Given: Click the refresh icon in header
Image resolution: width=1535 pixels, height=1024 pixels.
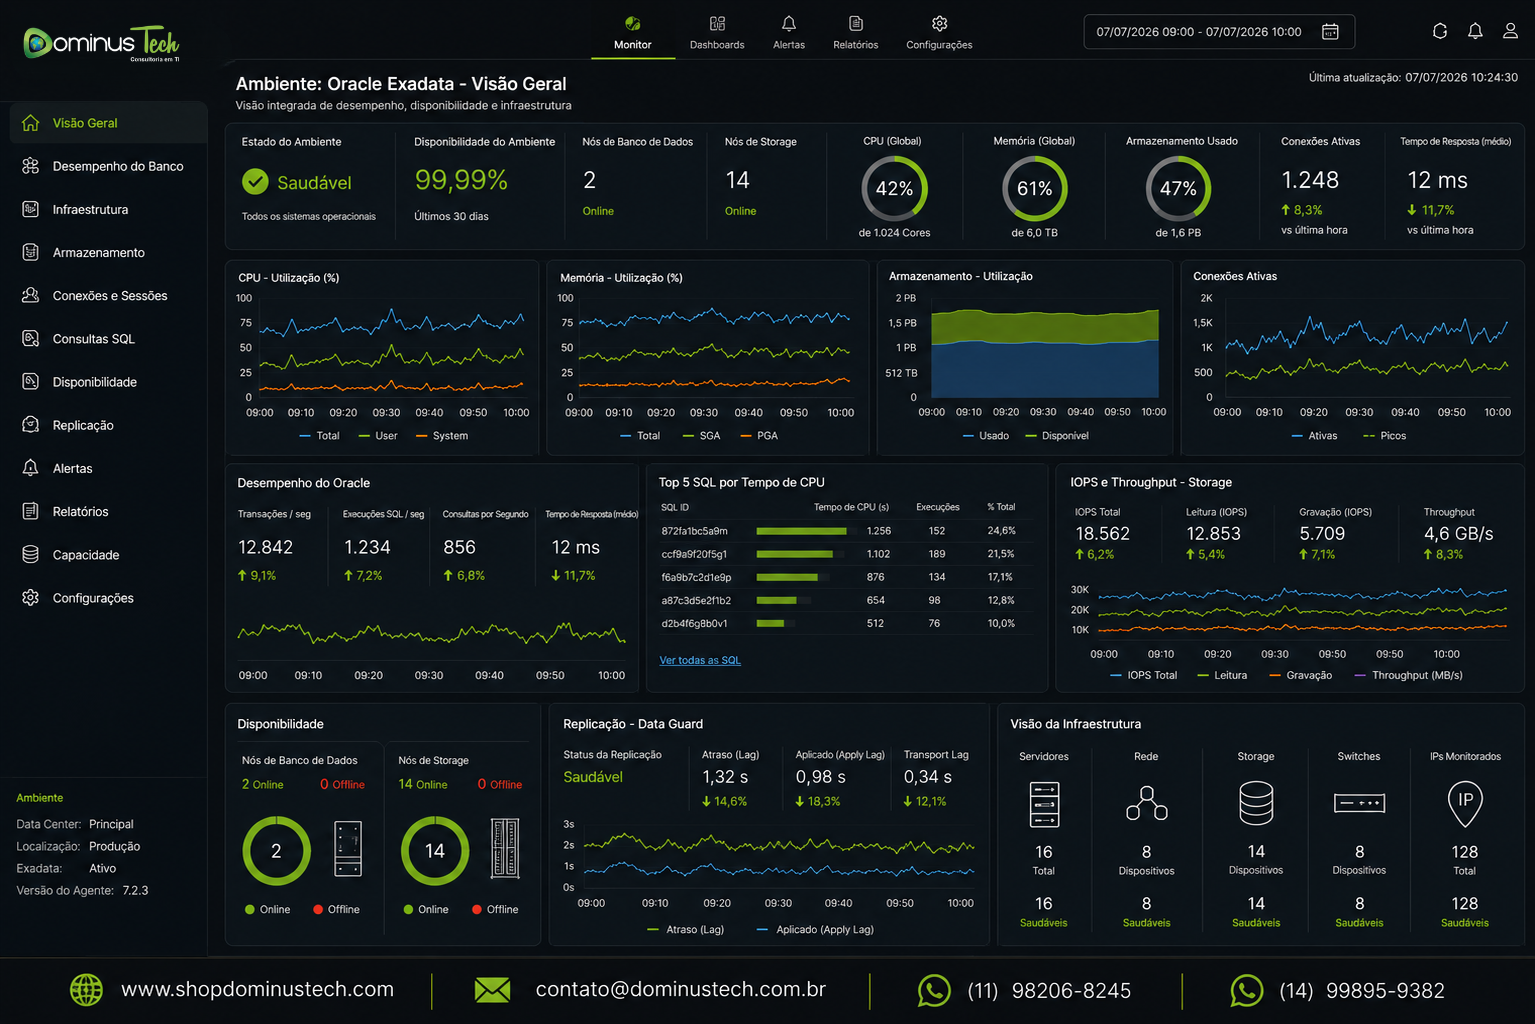Looking at the screenshot, I should [x=1440, y=31].
